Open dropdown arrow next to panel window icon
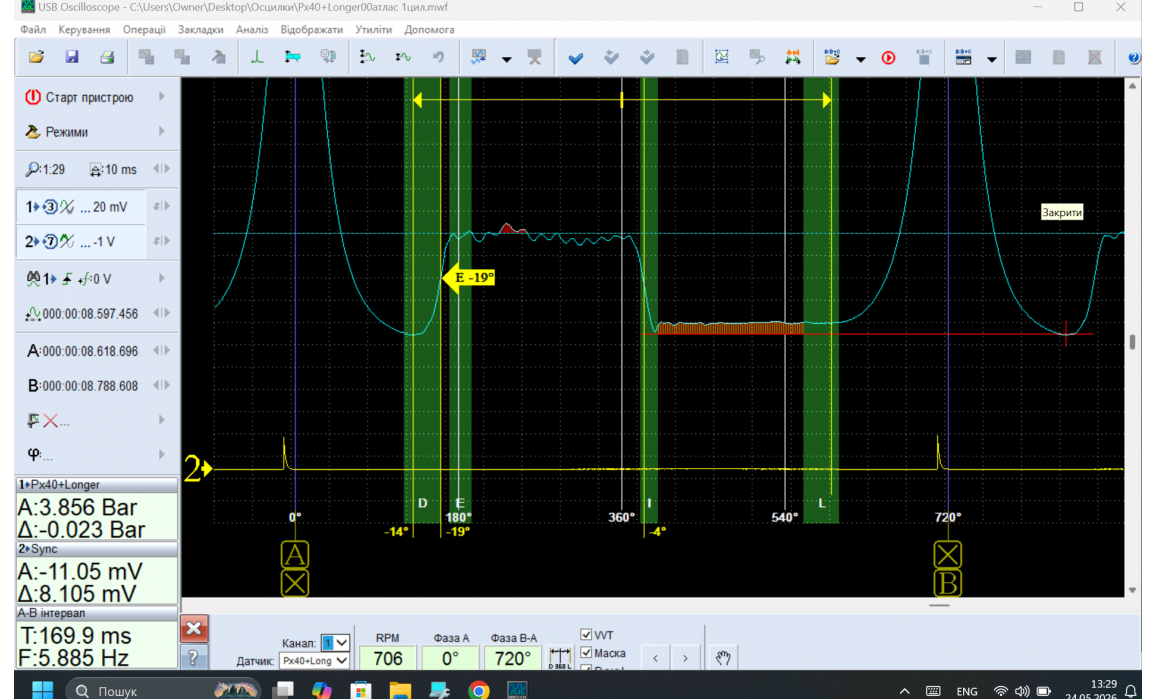This screenshot has height=700, width=1156. point(992,59)
